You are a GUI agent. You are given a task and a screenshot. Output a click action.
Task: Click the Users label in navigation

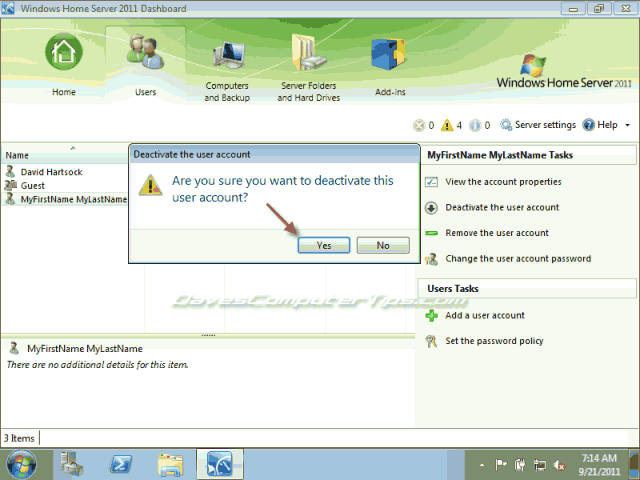146,92
